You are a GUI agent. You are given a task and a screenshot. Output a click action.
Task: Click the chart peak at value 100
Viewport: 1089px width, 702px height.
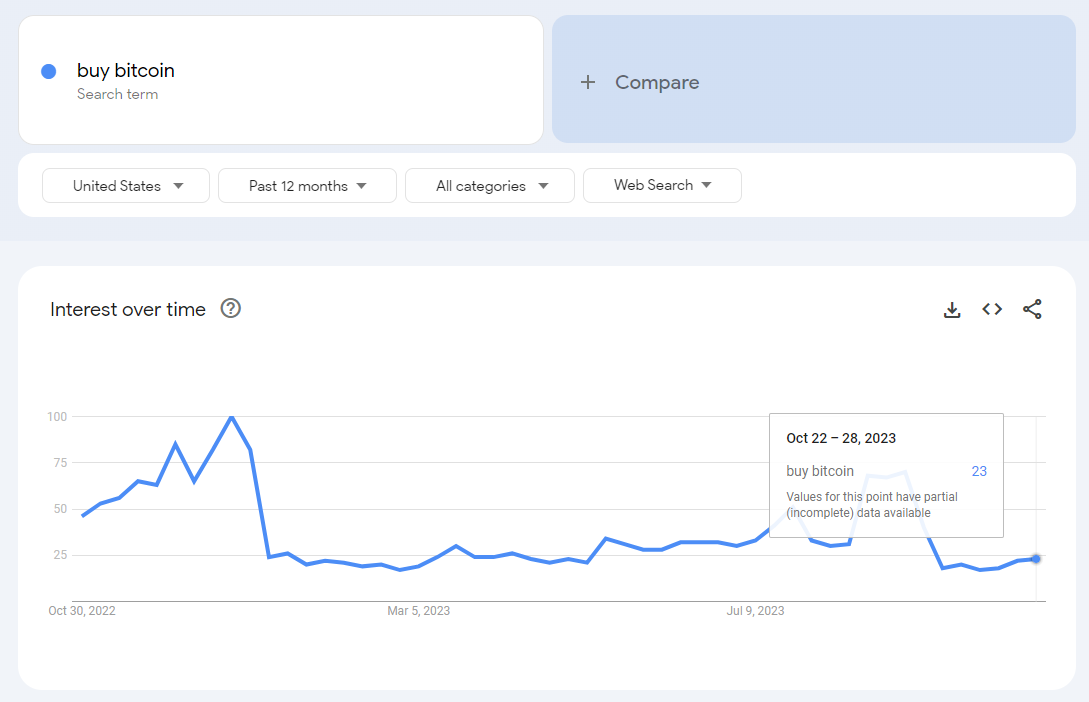231,417
